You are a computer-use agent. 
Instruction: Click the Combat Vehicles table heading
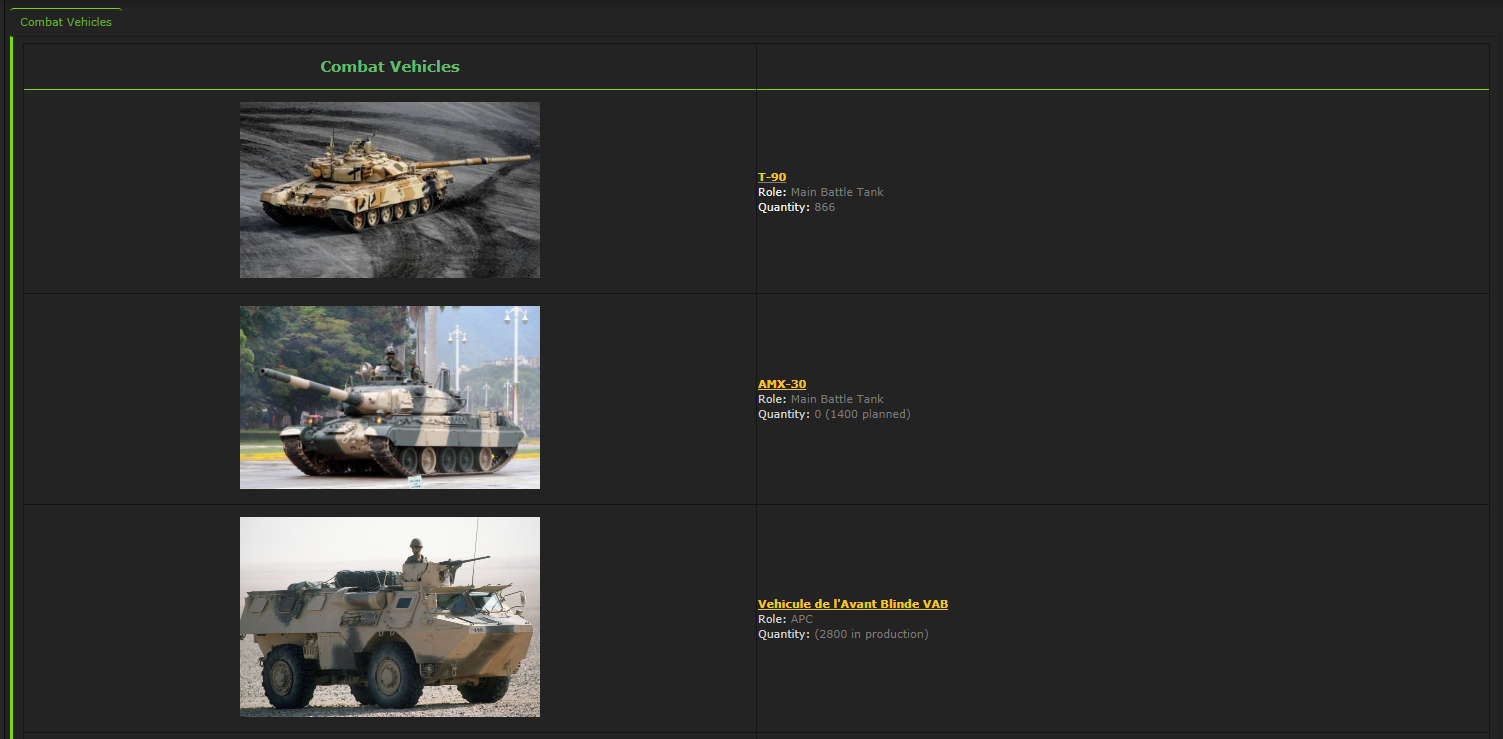click(x=390, y=67)
